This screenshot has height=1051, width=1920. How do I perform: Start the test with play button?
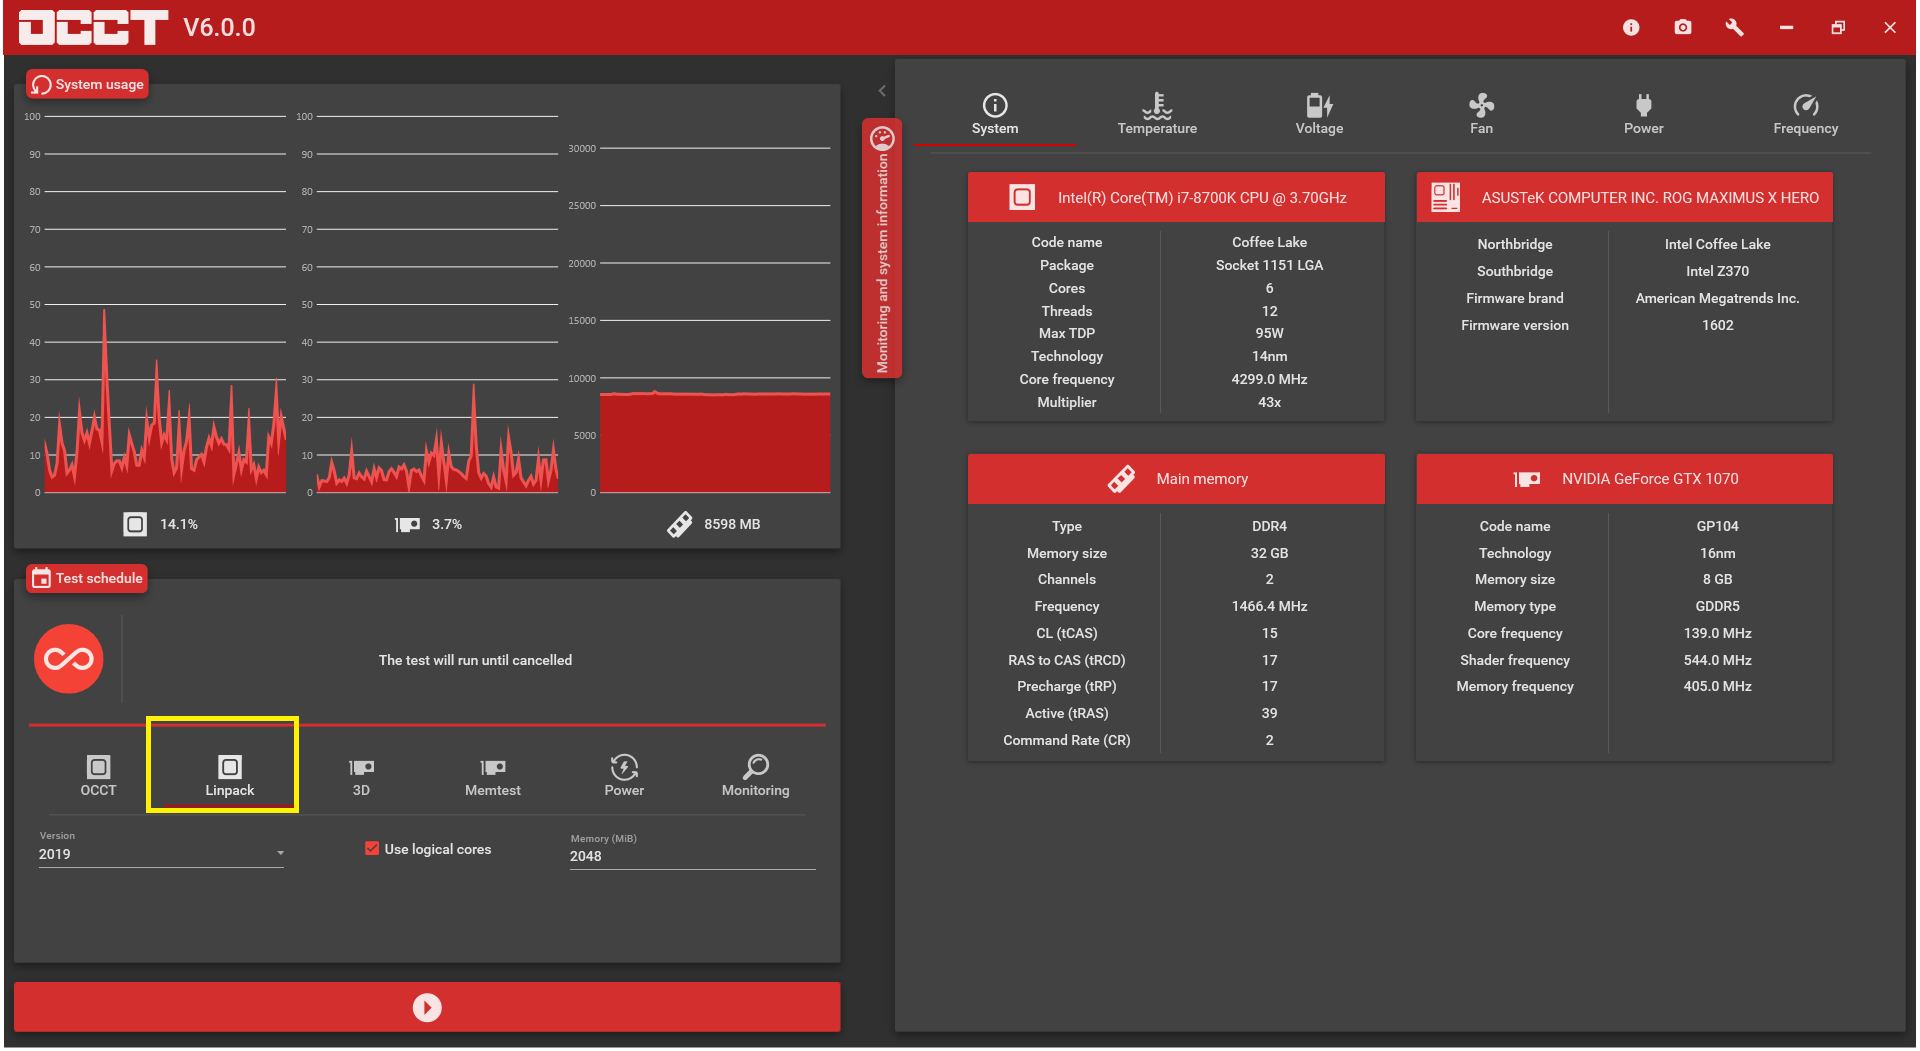[x=427, y=1007]
